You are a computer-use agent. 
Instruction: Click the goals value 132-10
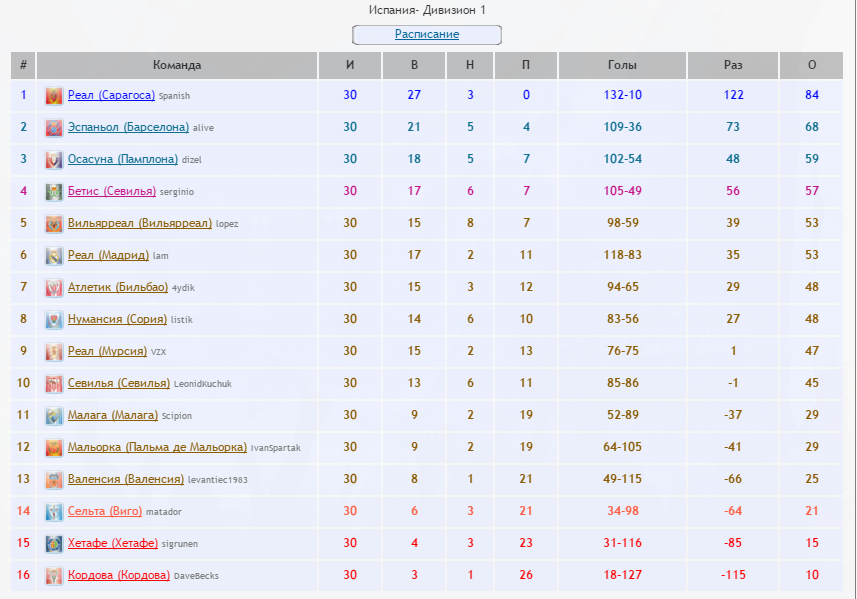tap(623, 95)
